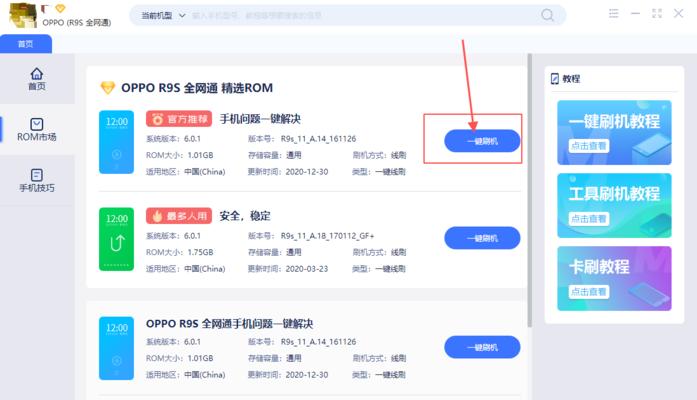Click the green phone thumbnail of 安全，稳定 ROM
This screenshot has width=697, height=400.
point(116,239)
